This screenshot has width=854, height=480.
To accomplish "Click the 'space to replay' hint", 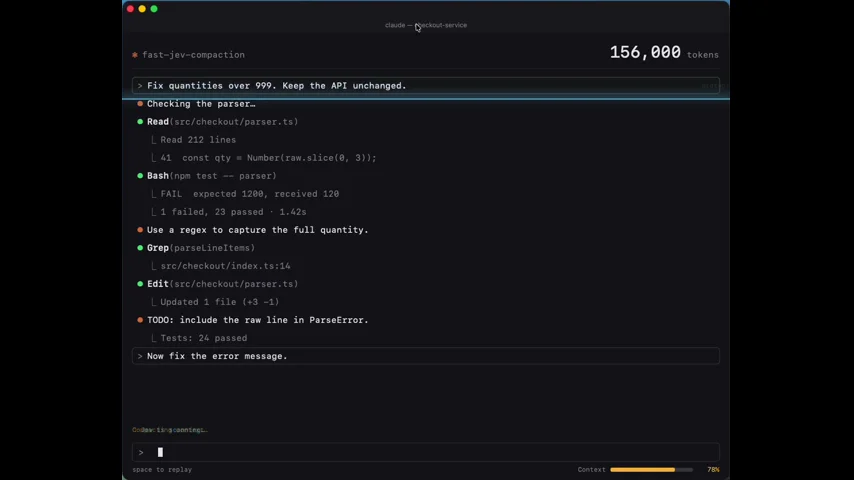I will coord(162,470).
